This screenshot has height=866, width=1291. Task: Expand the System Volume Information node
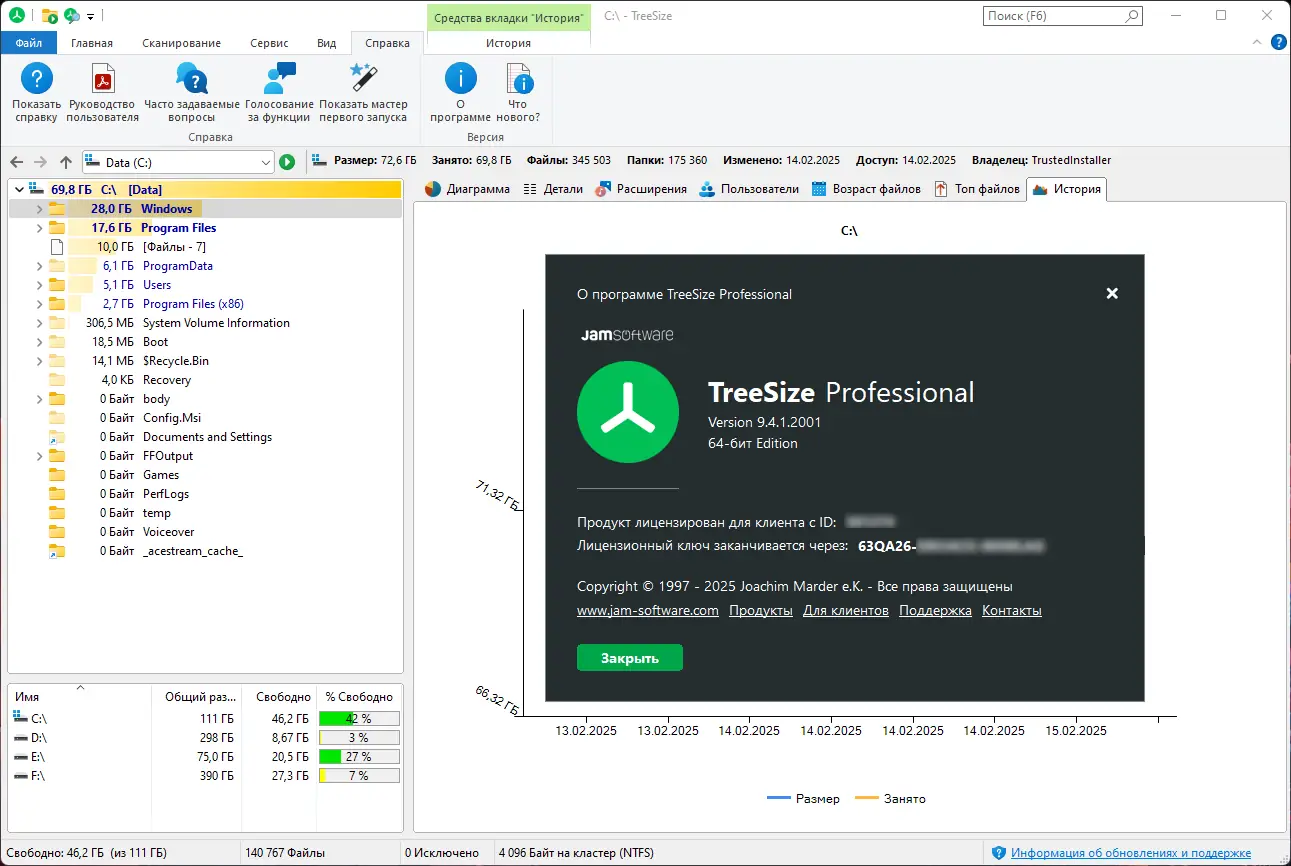pyautogui.click(x=39, y=323)
